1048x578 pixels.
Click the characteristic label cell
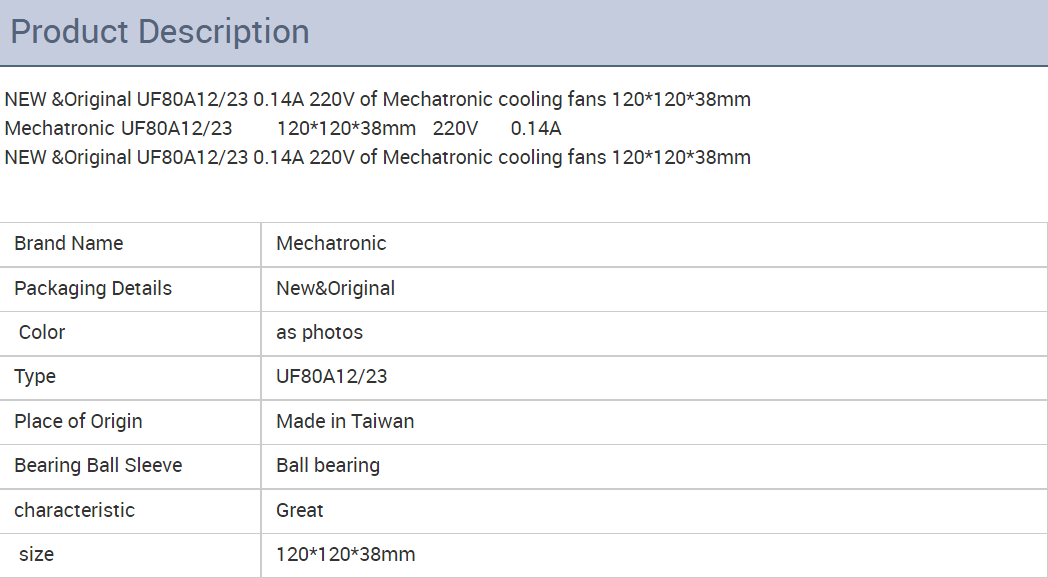pos(74,510)
